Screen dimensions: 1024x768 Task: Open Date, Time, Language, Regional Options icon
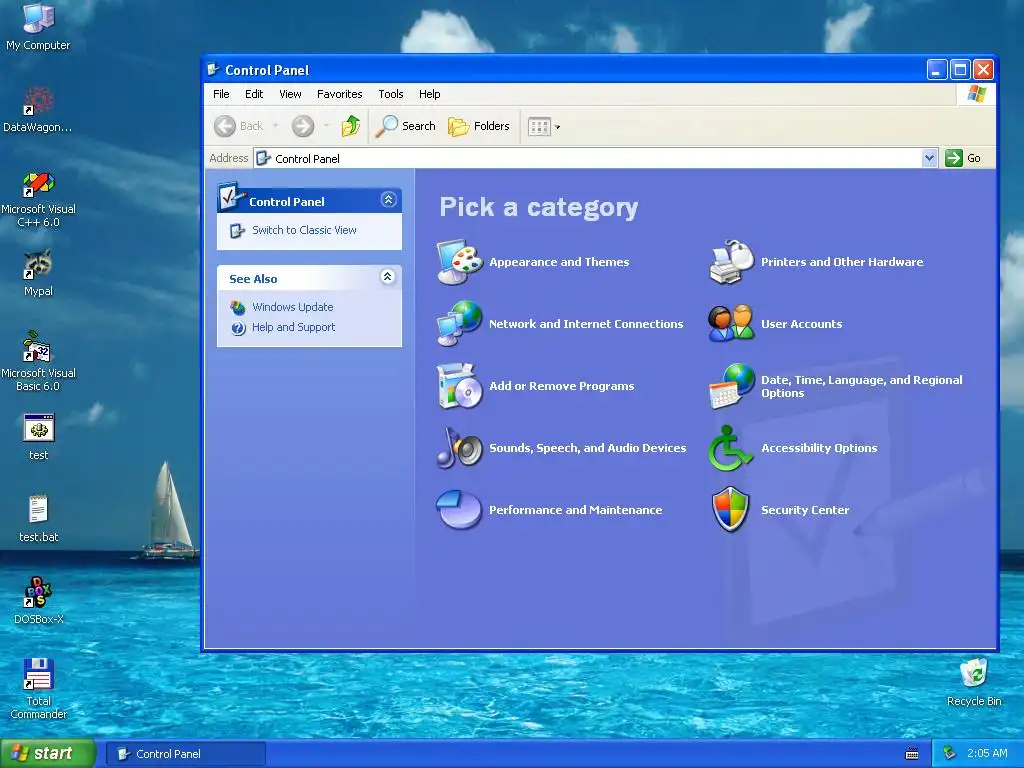coord(731,386)
